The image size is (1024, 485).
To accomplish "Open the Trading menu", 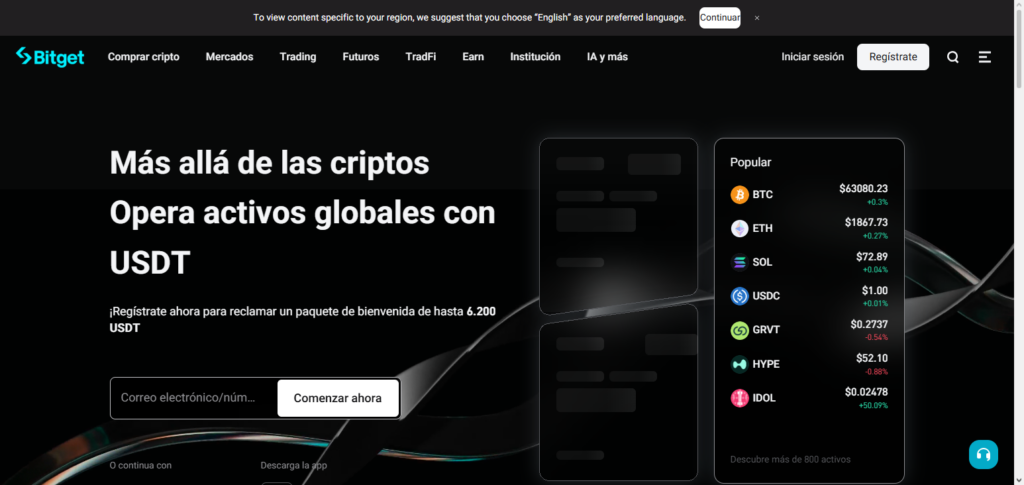I will (298, 57).
